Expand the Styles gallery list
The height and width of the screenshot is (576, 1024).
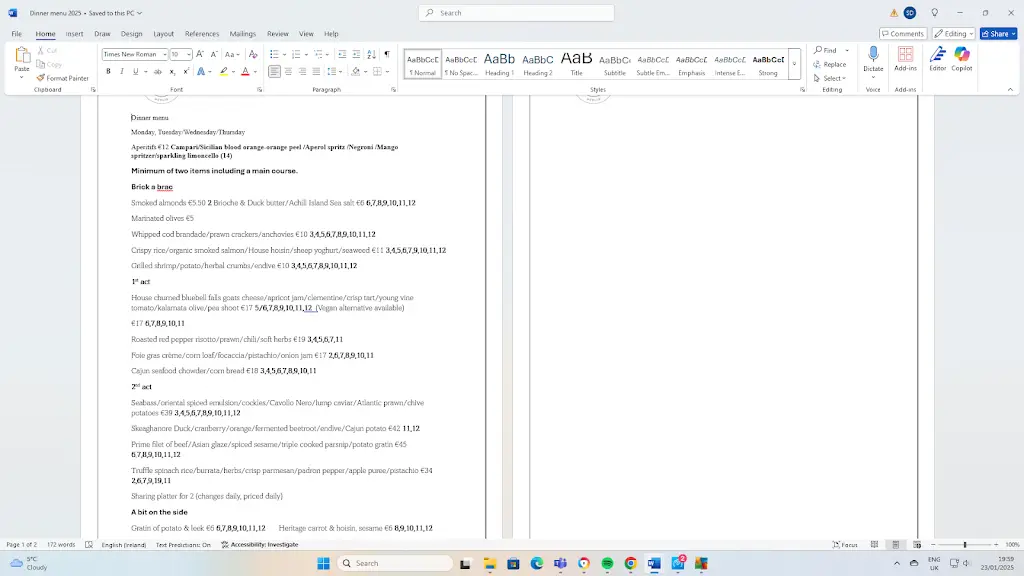795,64
